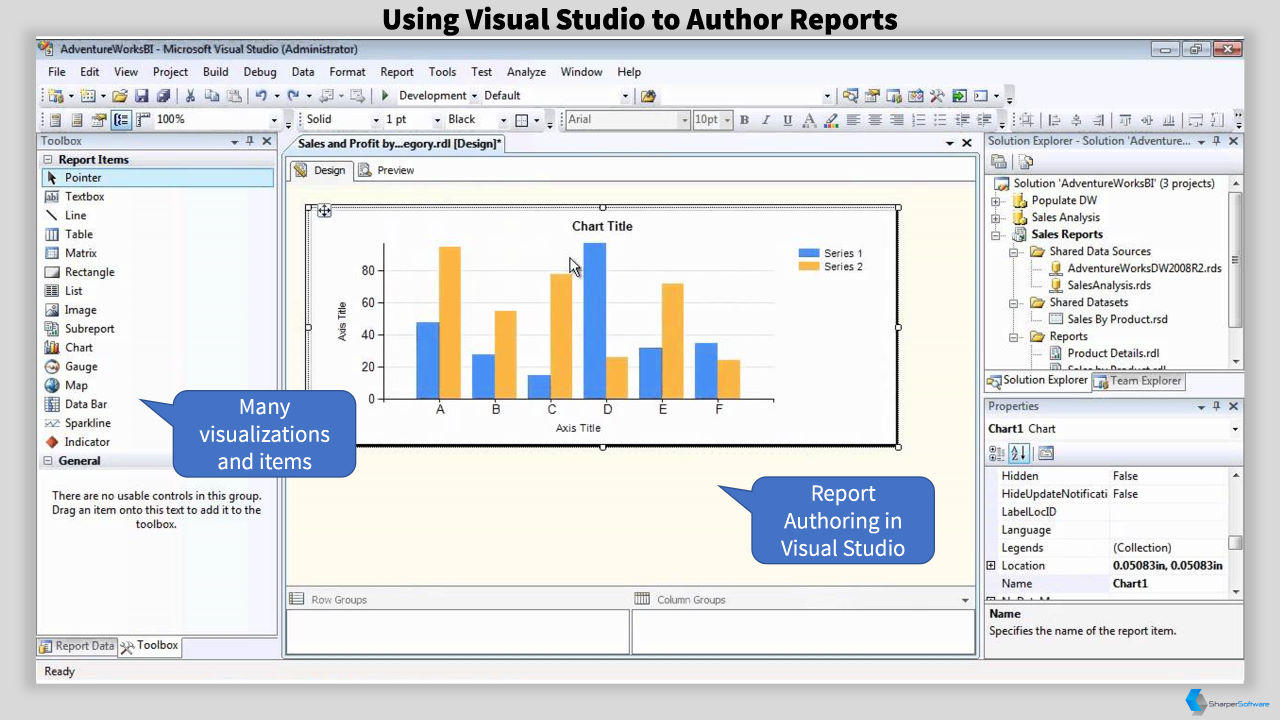Open Product Details.rdl in Solution Explorer
The image size is (1280, 720).
click(1113, 353)
